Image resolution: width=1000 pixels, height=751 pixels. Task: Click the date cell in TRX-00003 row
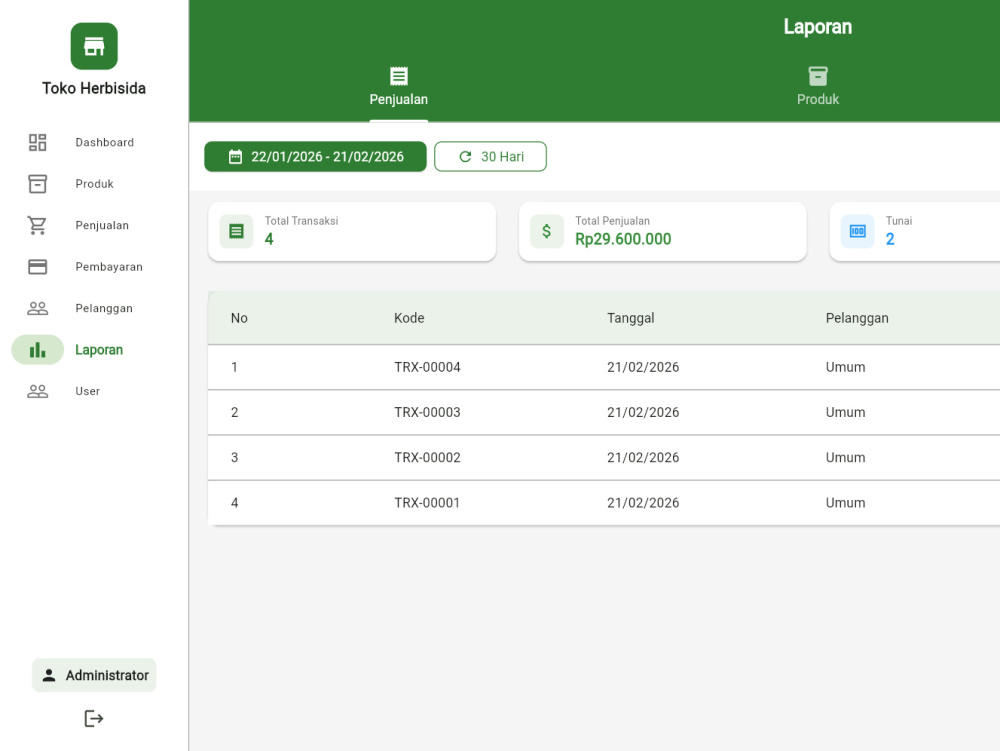coord(643,412)
